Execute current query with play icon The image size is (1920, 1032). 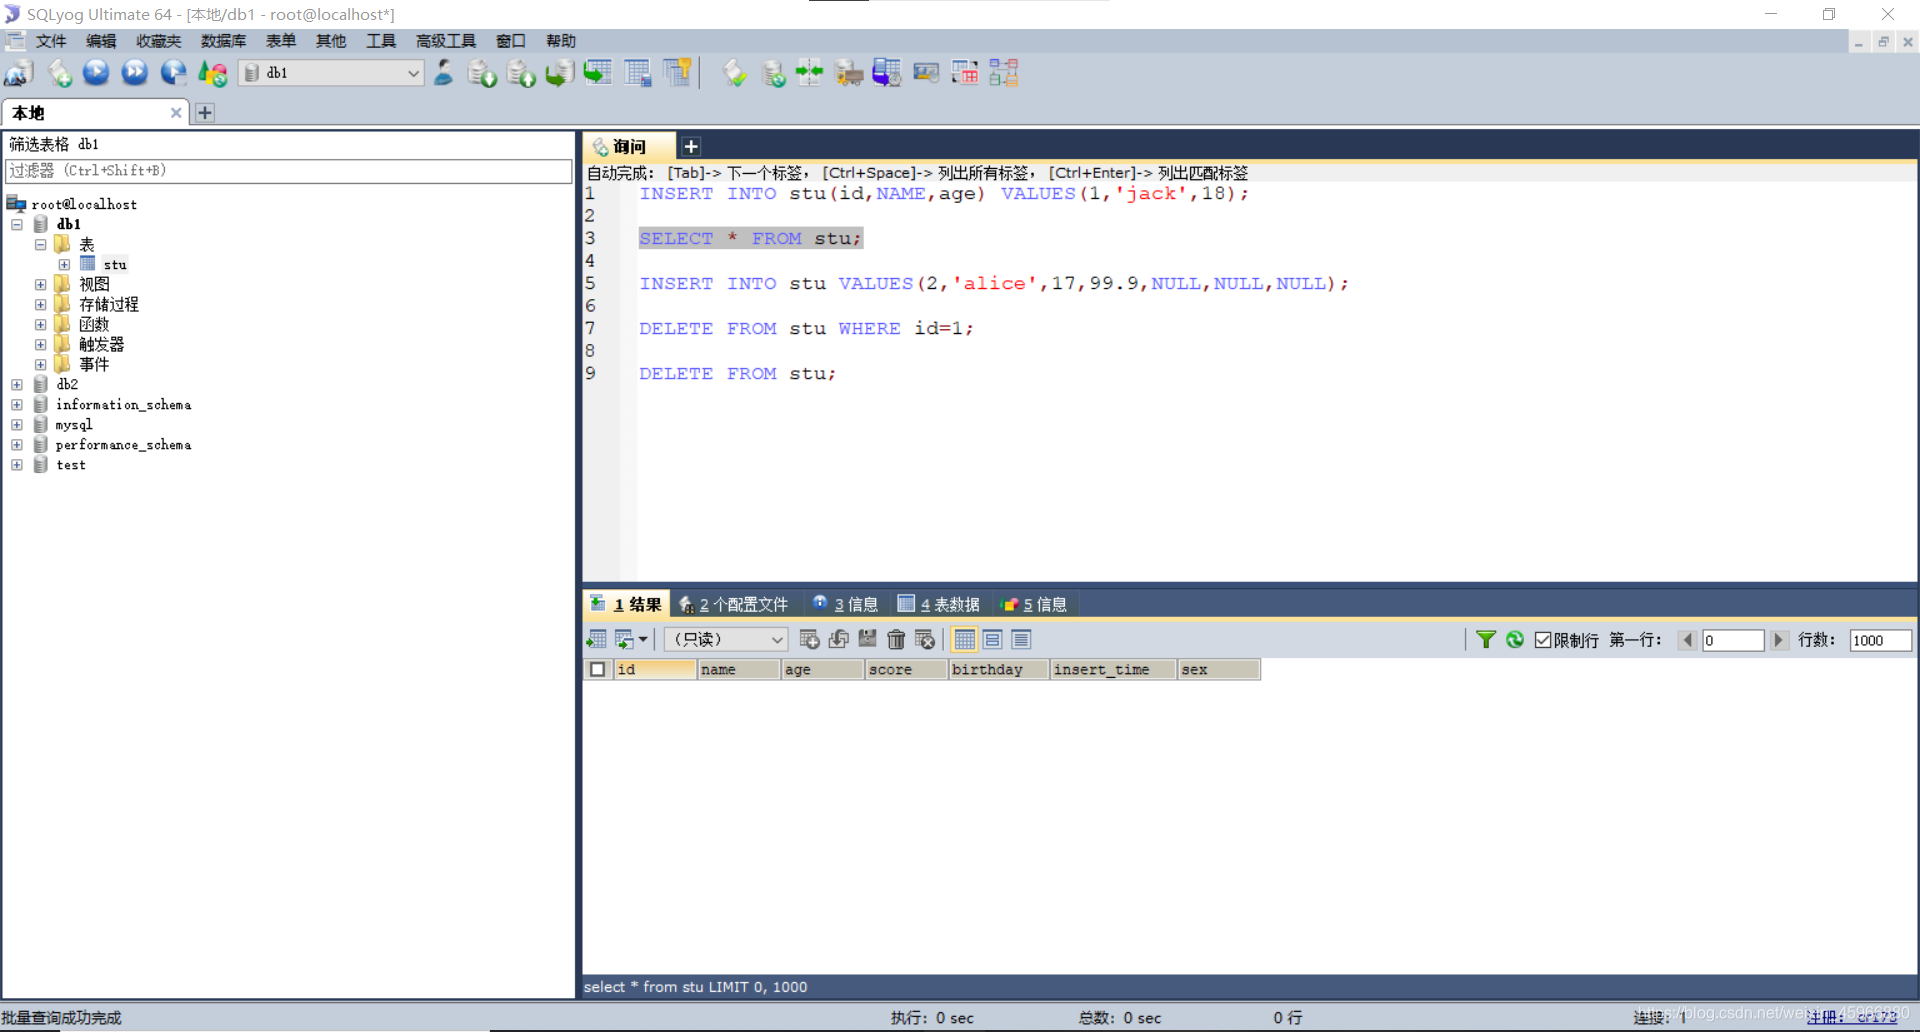click(96, 73)
